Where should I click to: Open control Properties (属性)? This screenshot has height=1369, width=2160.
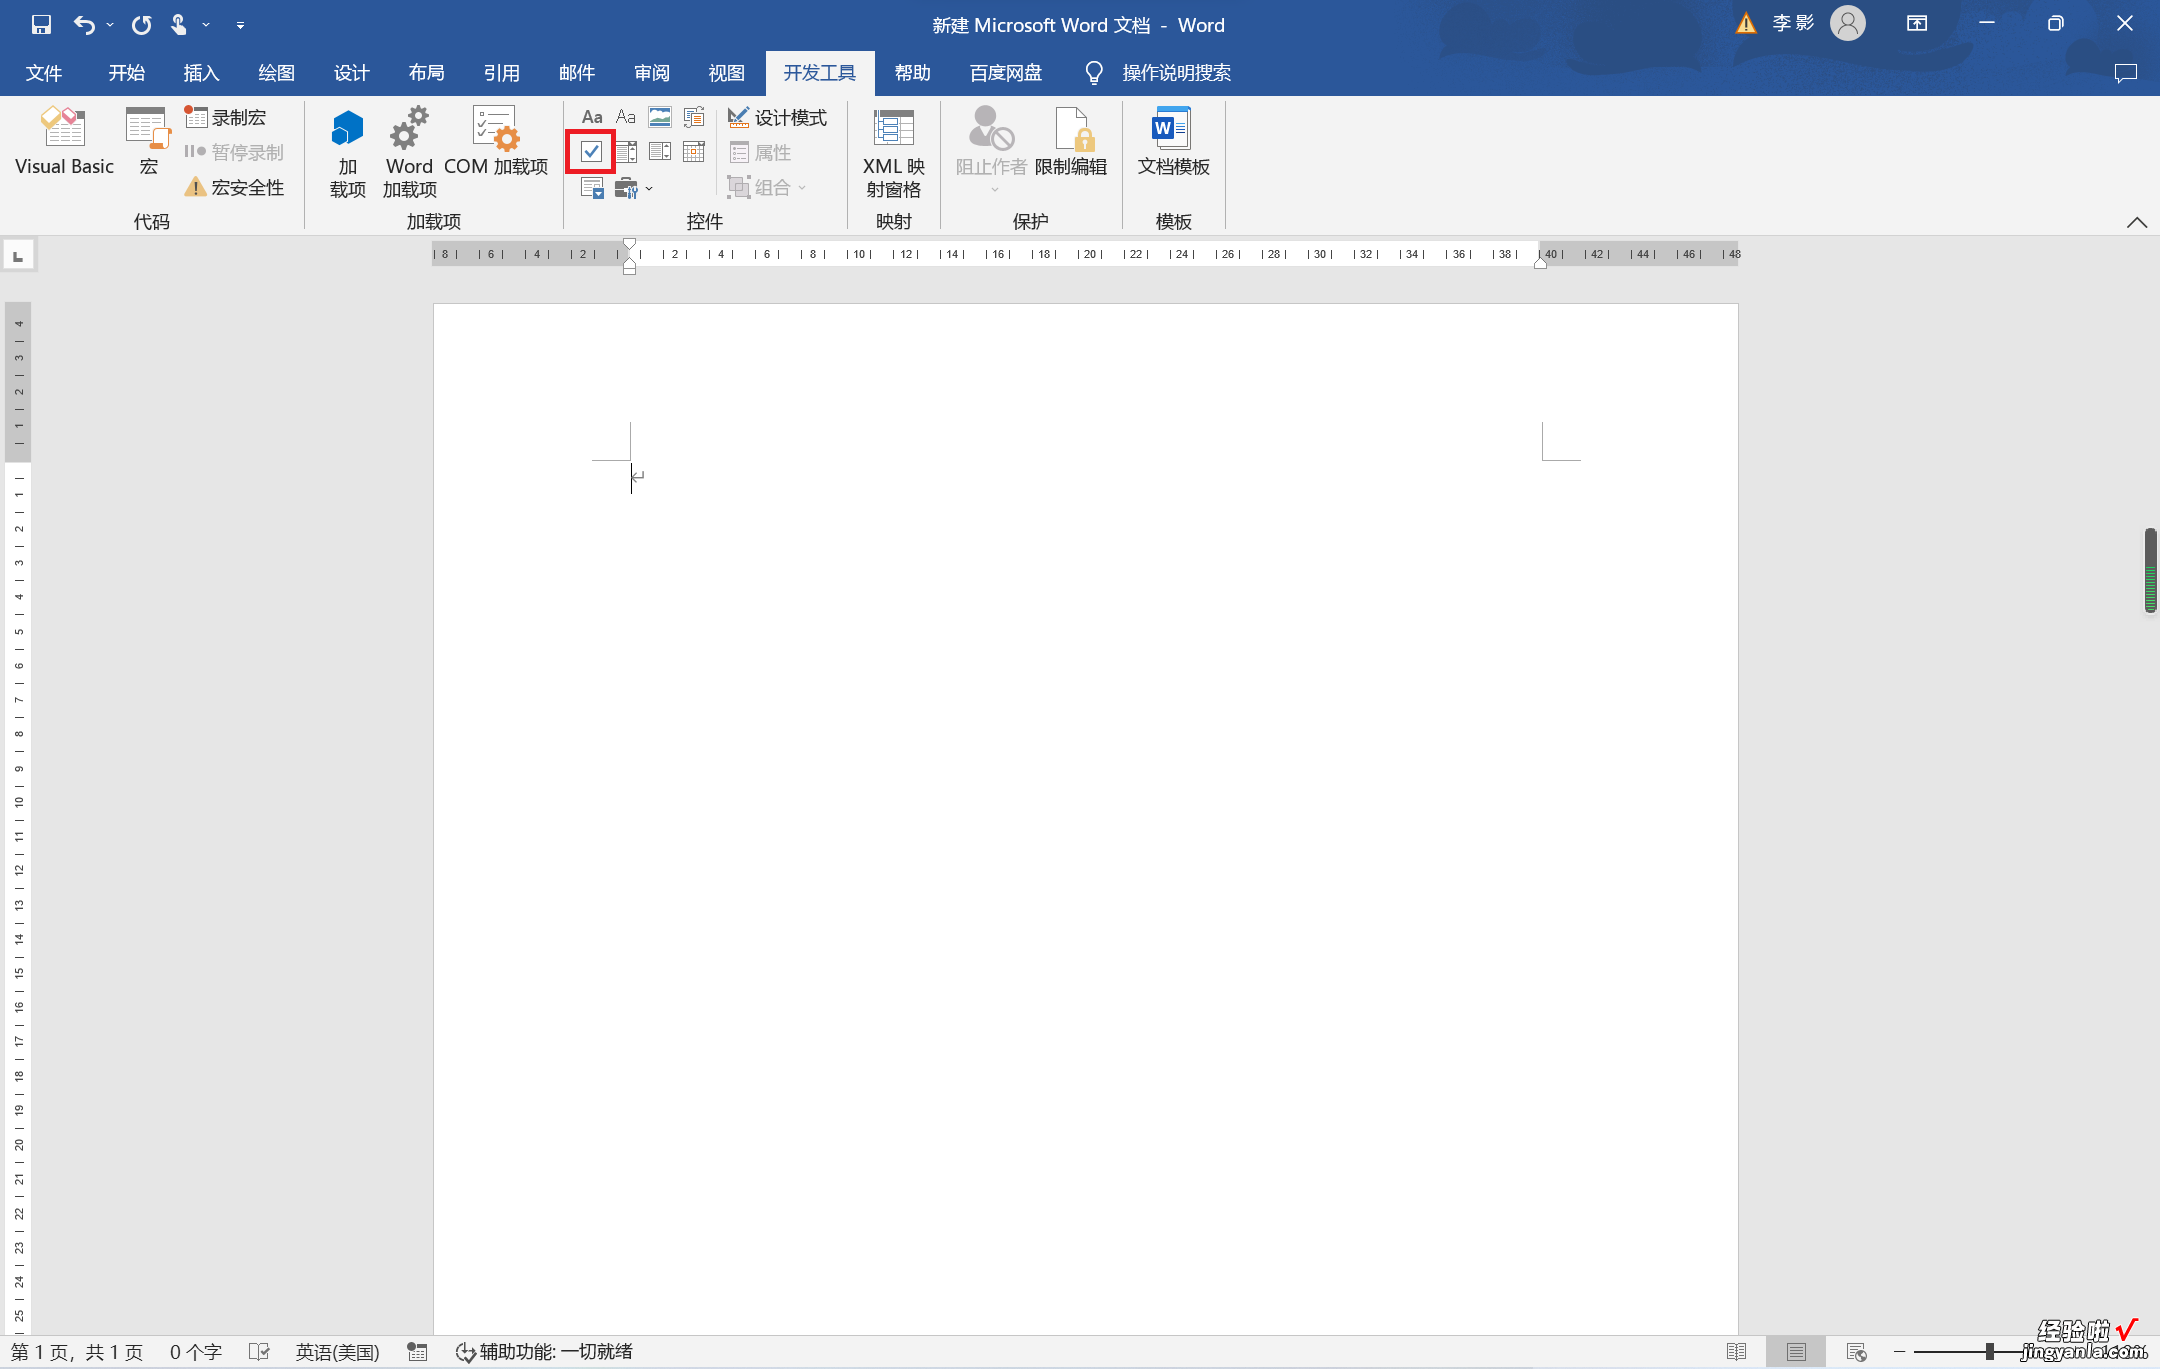(x=760, y=152)
